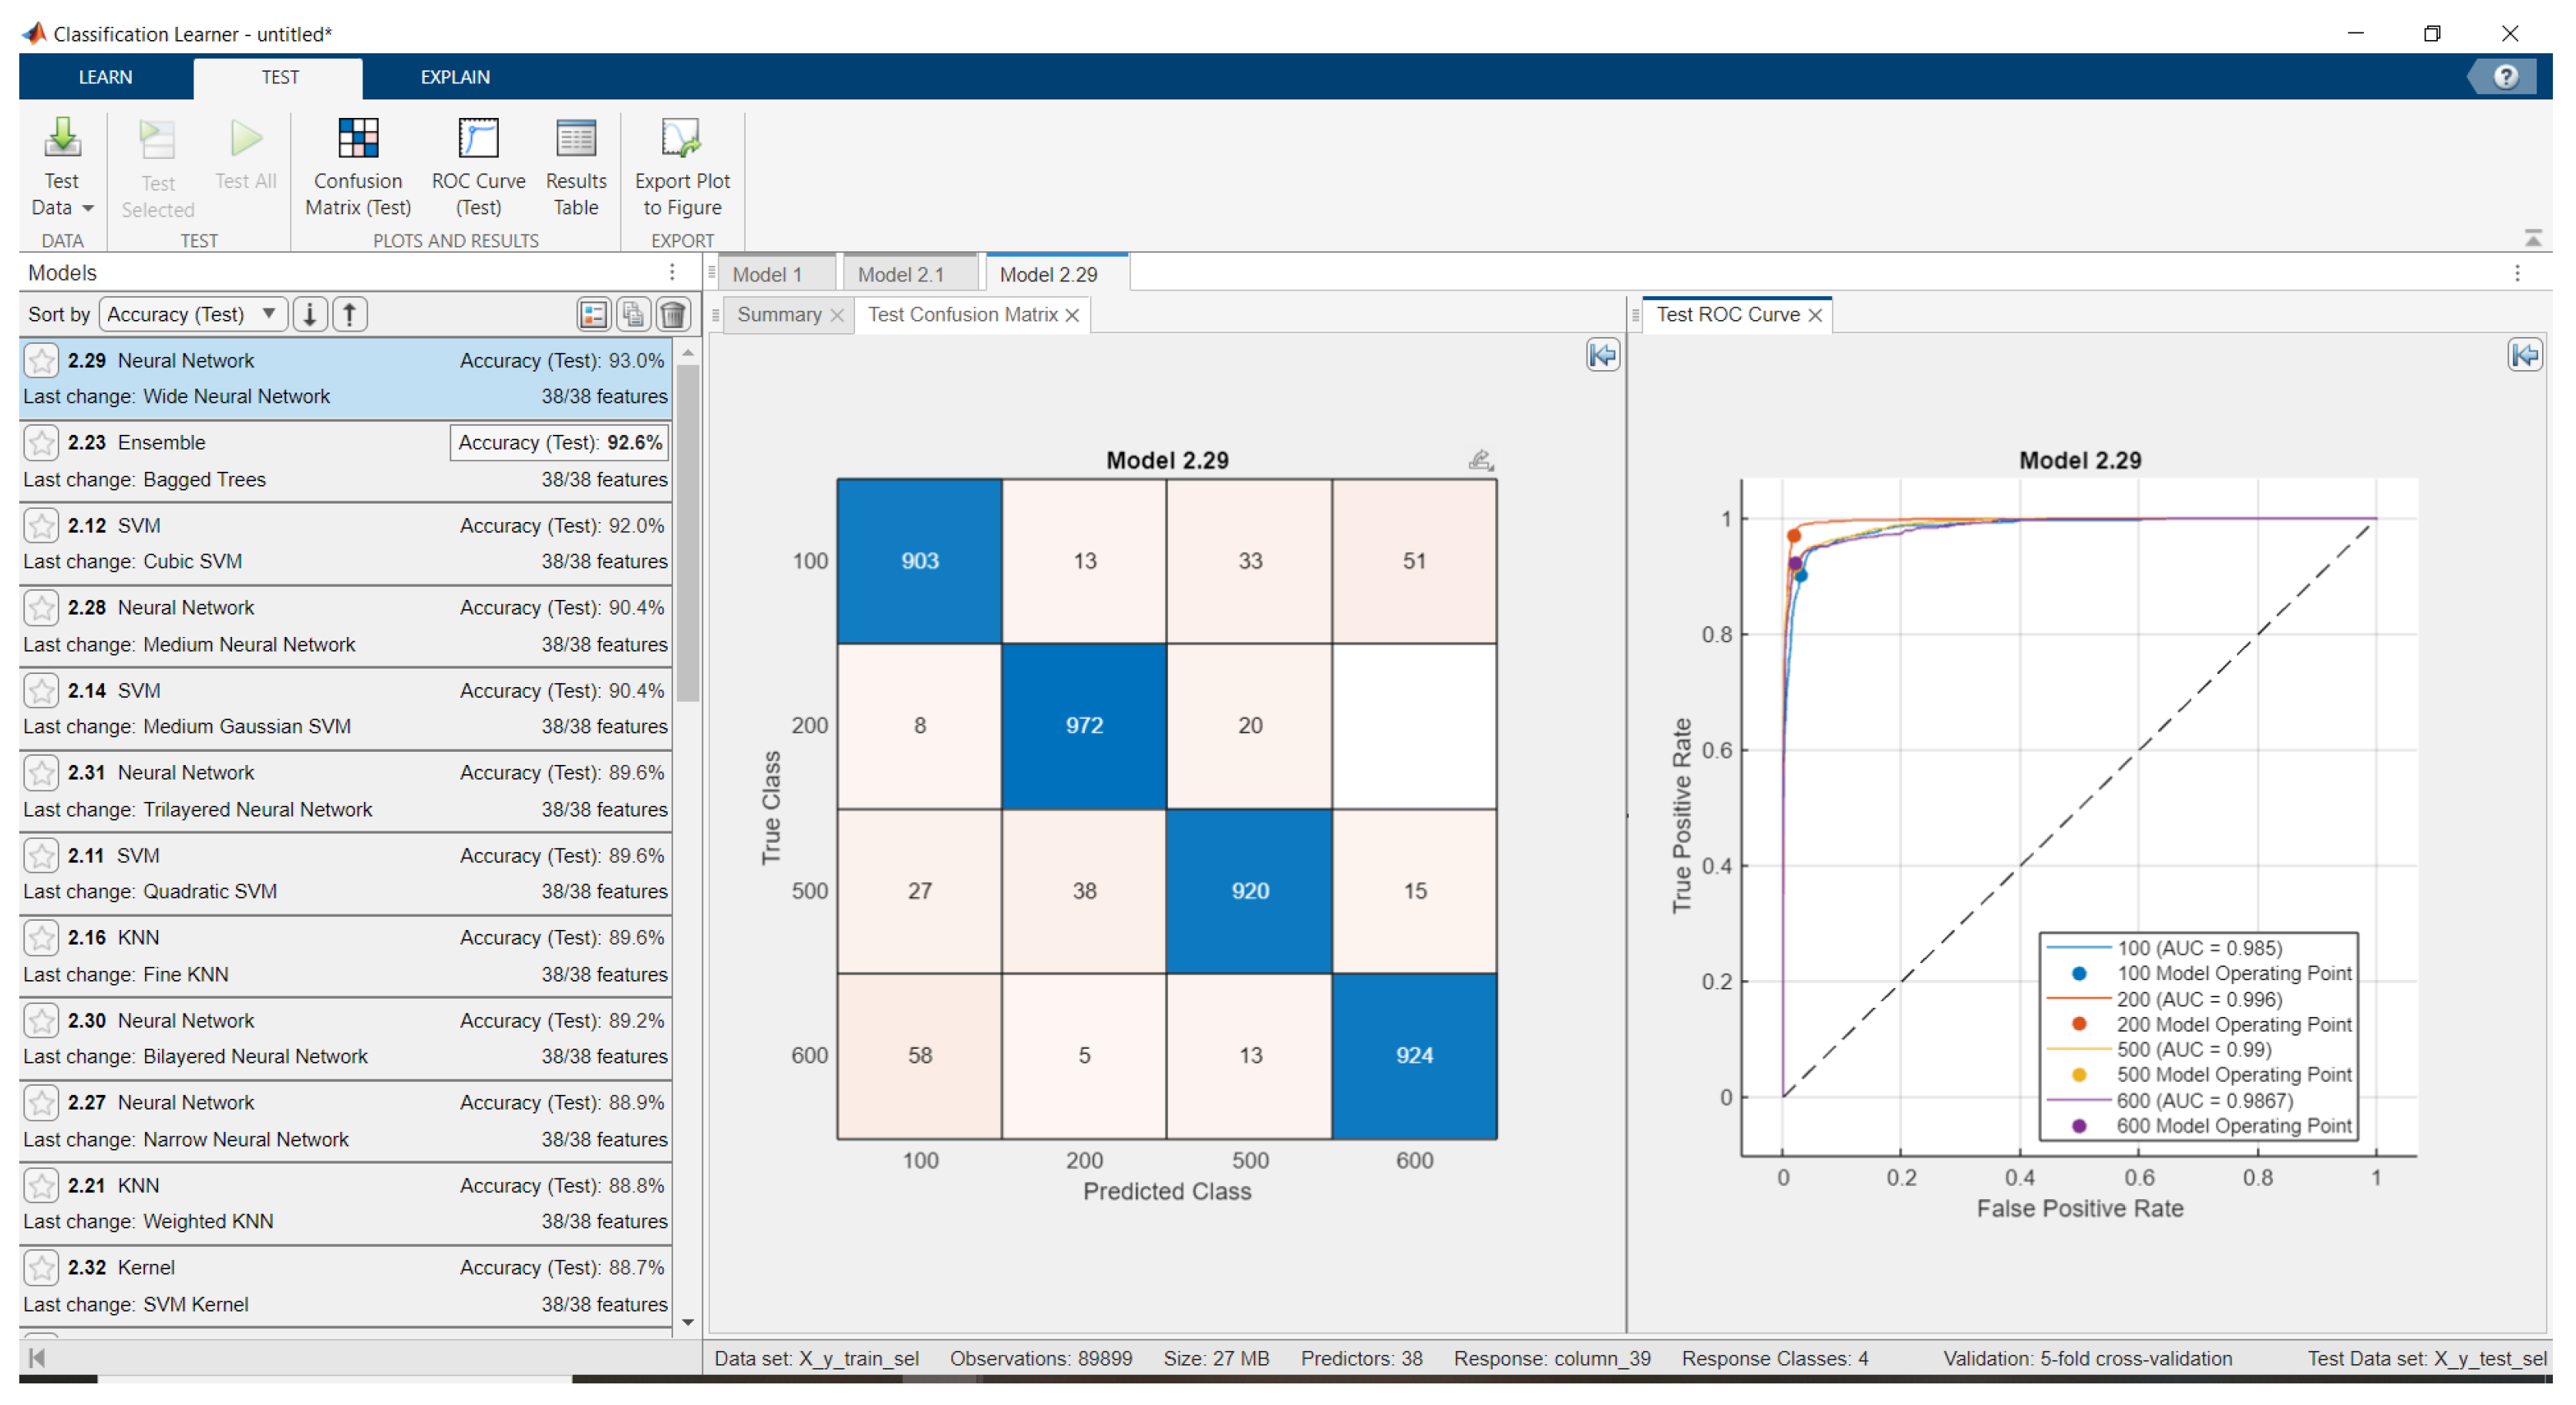Click the 972 cell in confusion matrix
This screenshot has height=1405, width=2576.
(x=1084, y=726)
